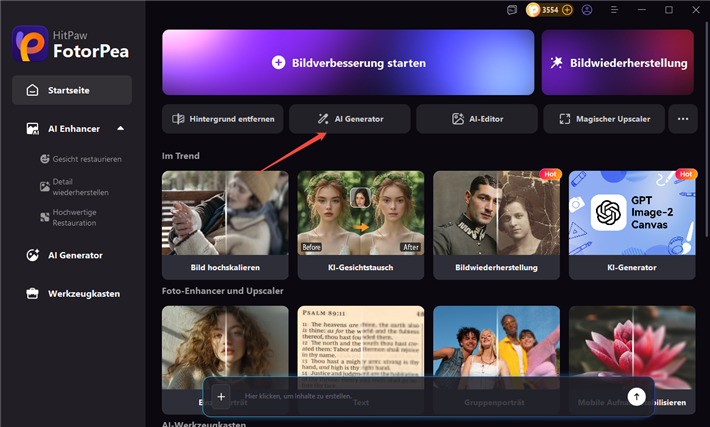Open the user account icon
The height and width of the screenshot is (427, 710).
(587, 10)
